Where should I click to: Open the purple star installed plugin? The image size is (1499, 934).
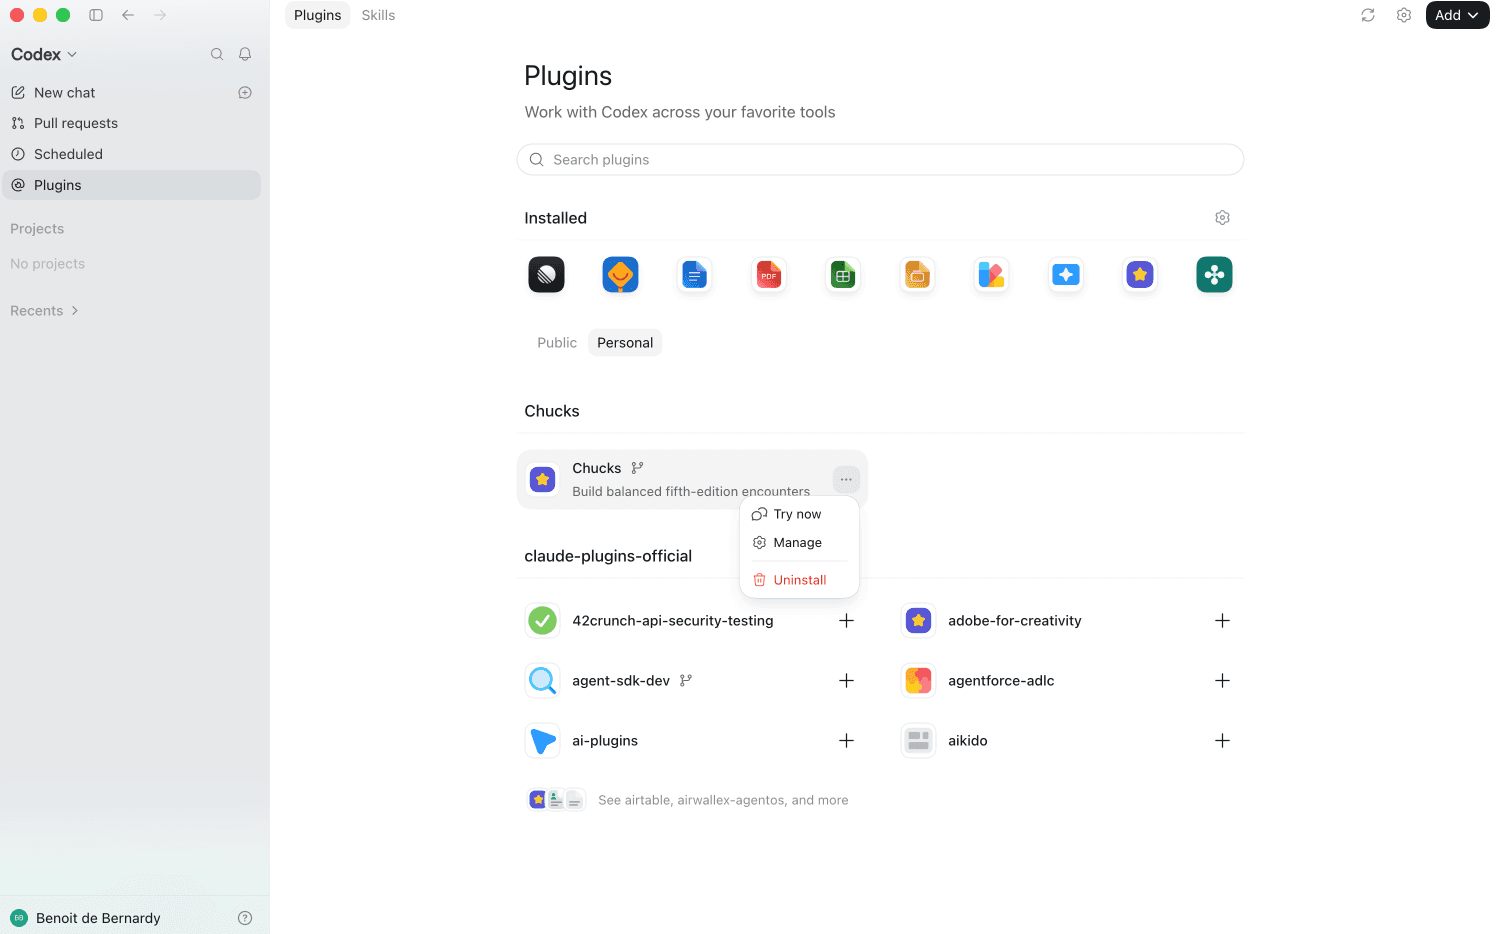coord(1140,275)
